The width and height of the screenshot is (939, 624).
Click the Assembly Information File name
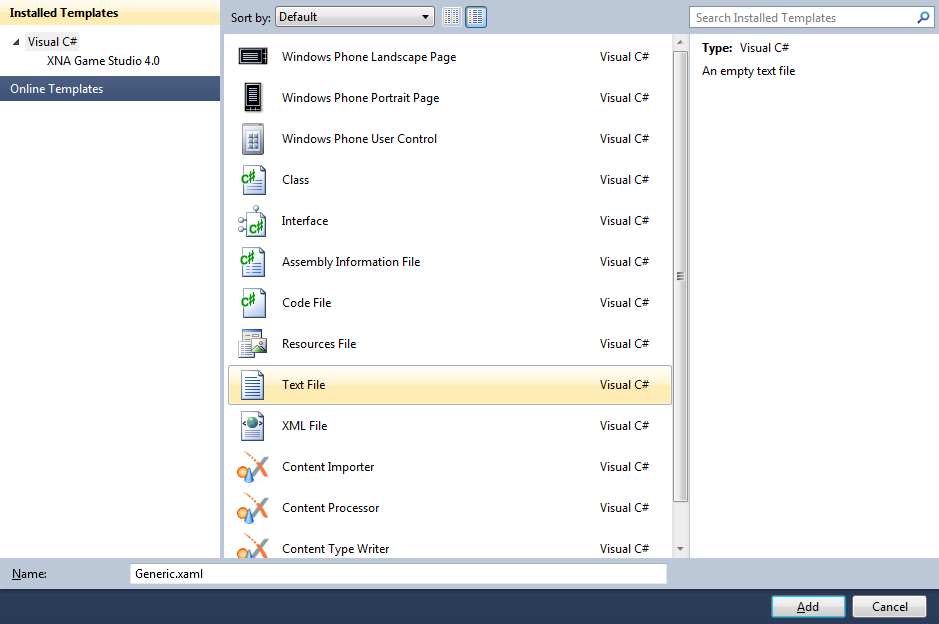351,262
